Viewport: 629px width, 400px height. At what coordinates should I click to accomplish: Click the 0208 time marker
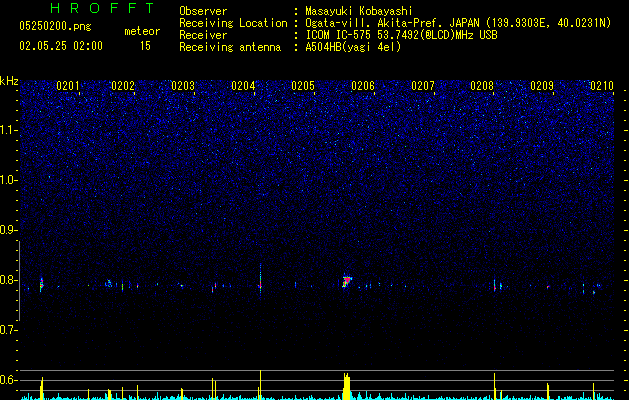point(482,86)
